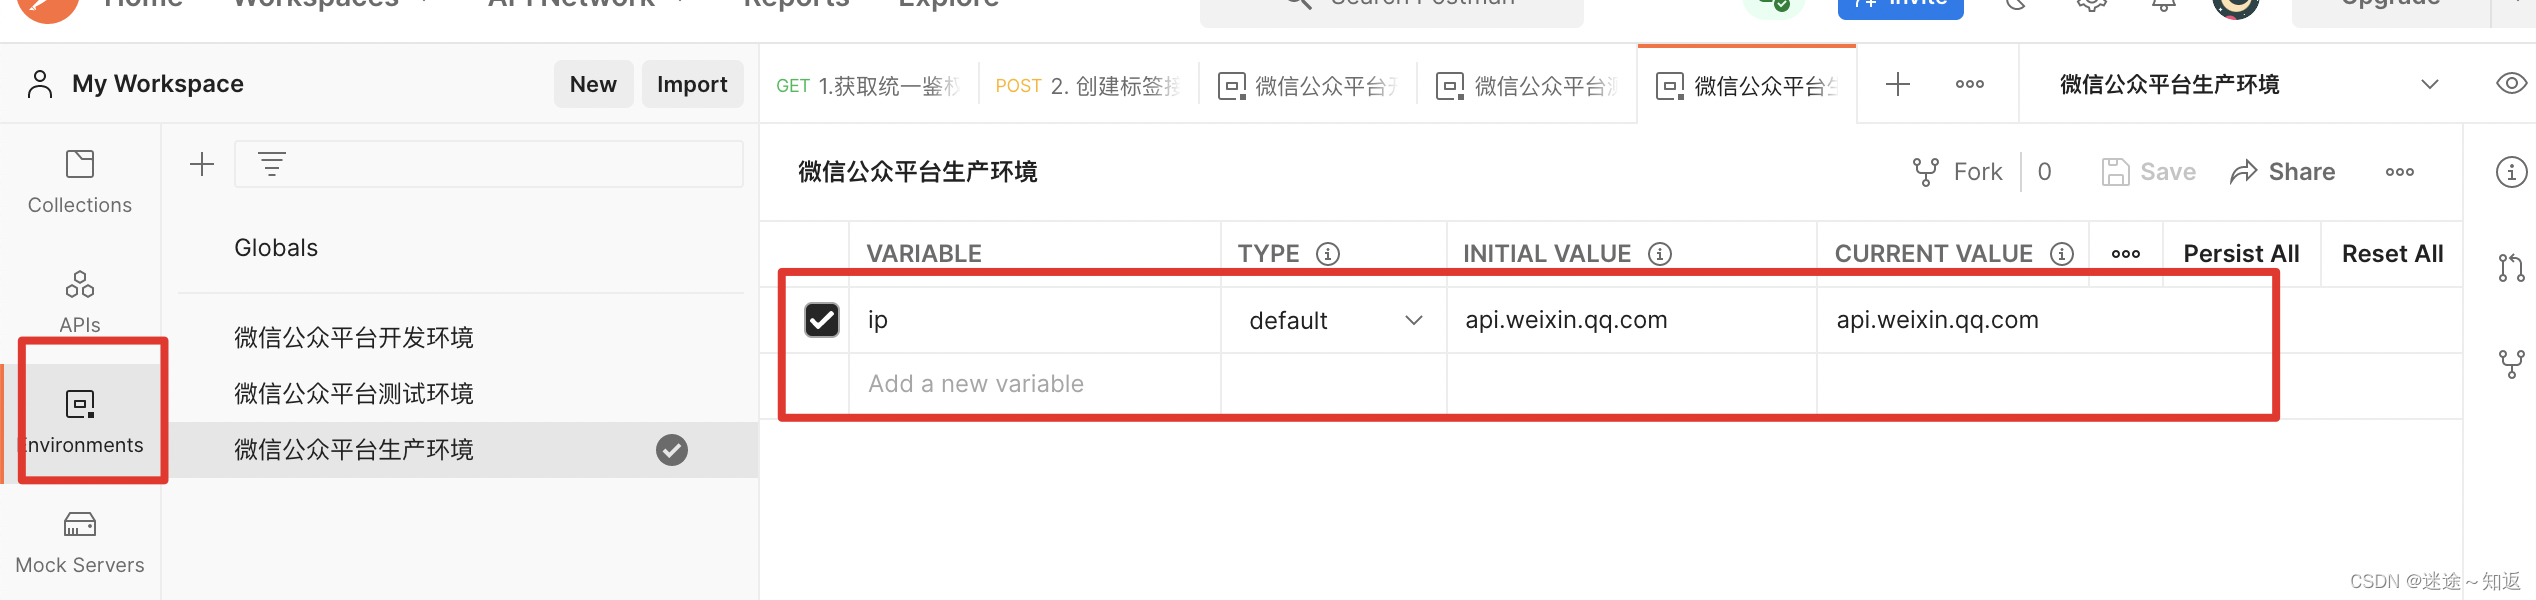2536x600 pixels.
Task: Click the Add a new variable field
Action: pyautogui.click(x=1034, y=384)
